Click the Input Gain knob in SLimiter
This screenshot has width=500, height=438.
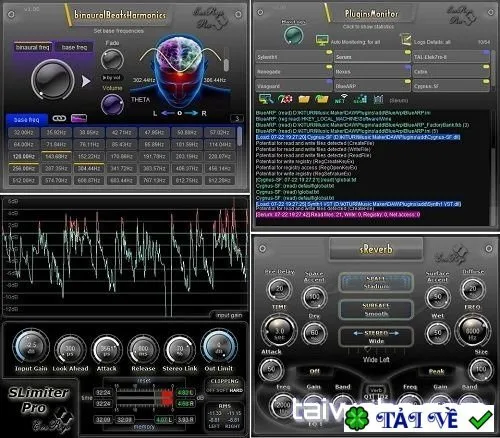tap(31, 347)
